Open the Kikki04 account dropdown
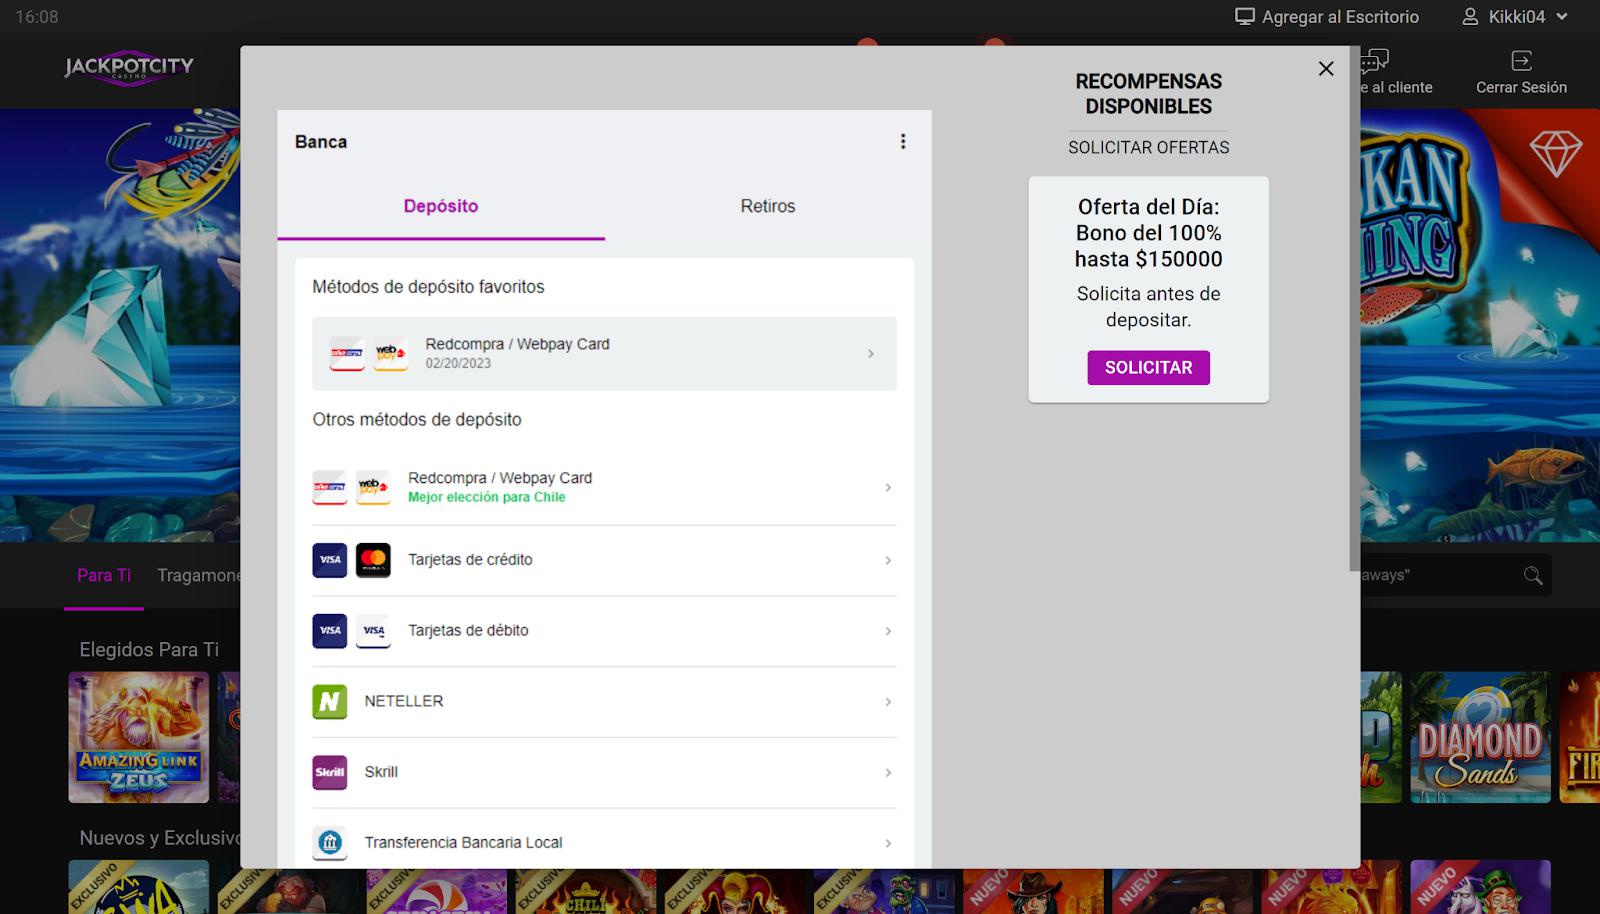1600x914 pixels. tap(1515, 17)
